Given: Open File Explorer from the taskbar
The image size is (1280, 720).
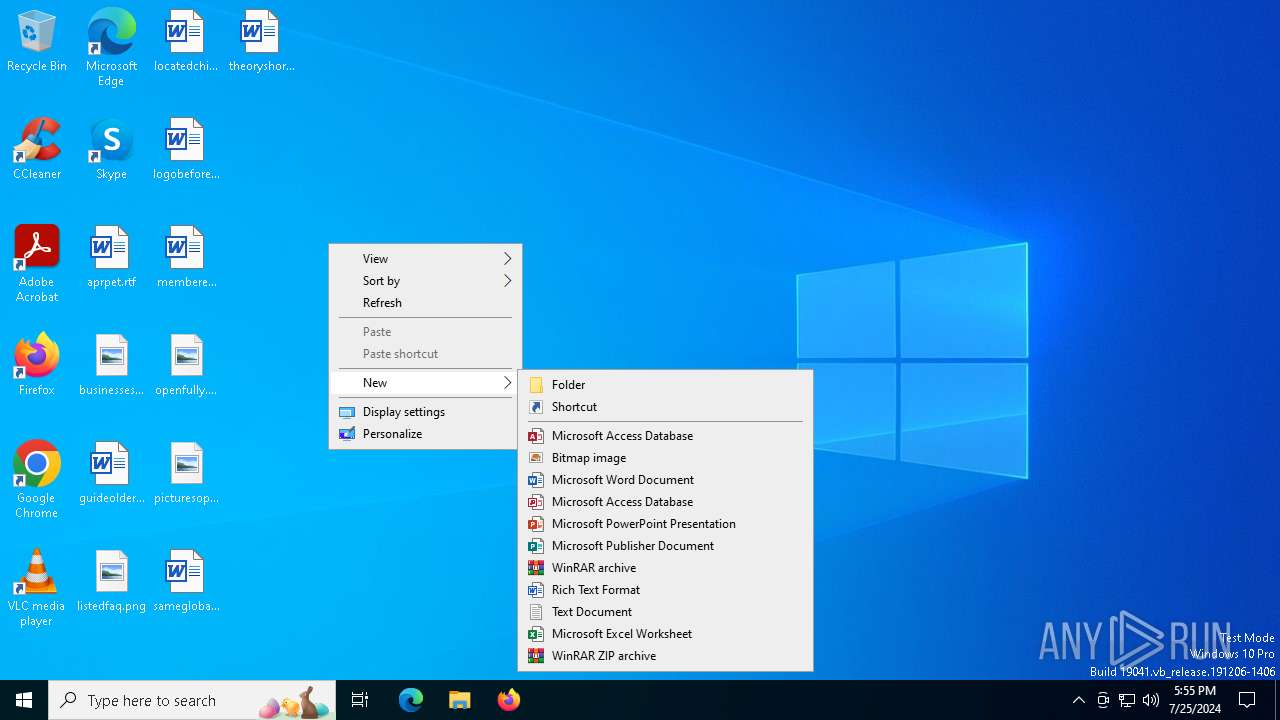Looking at the screenshot, I should coord(460,700).
